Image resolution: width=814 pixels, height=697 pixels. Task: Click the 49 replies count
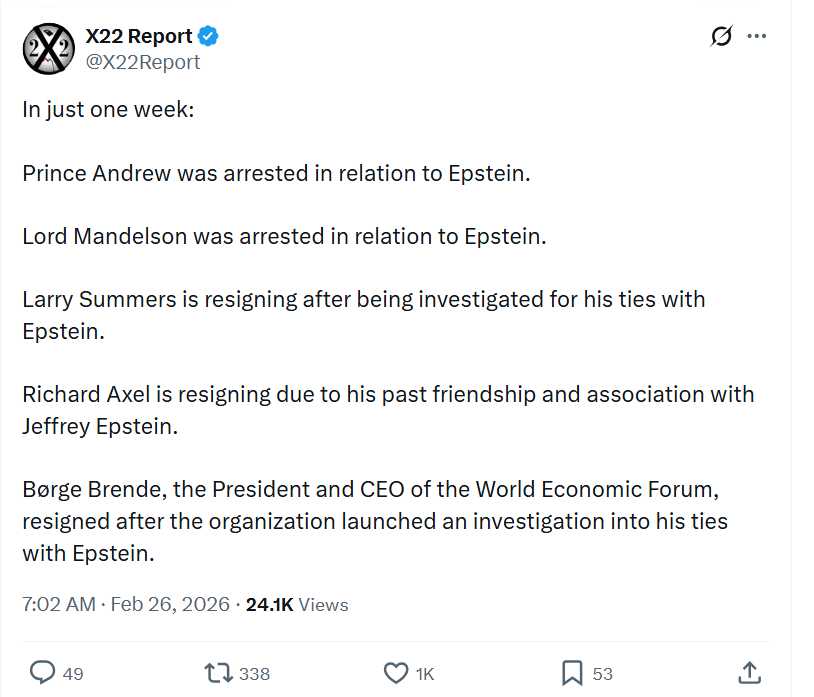pyautogui.click(x=73, y=674)
